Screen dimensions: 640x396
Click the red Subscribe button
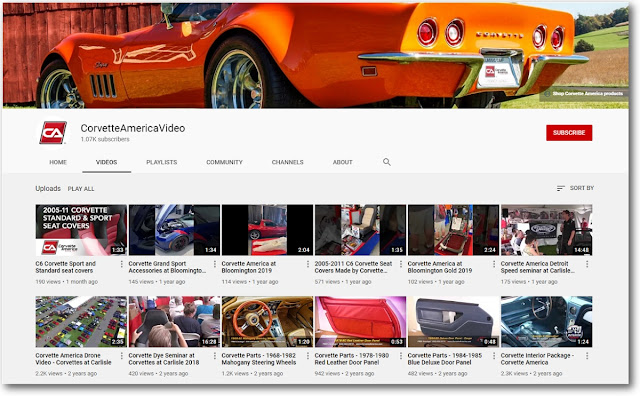pos(569,133)
